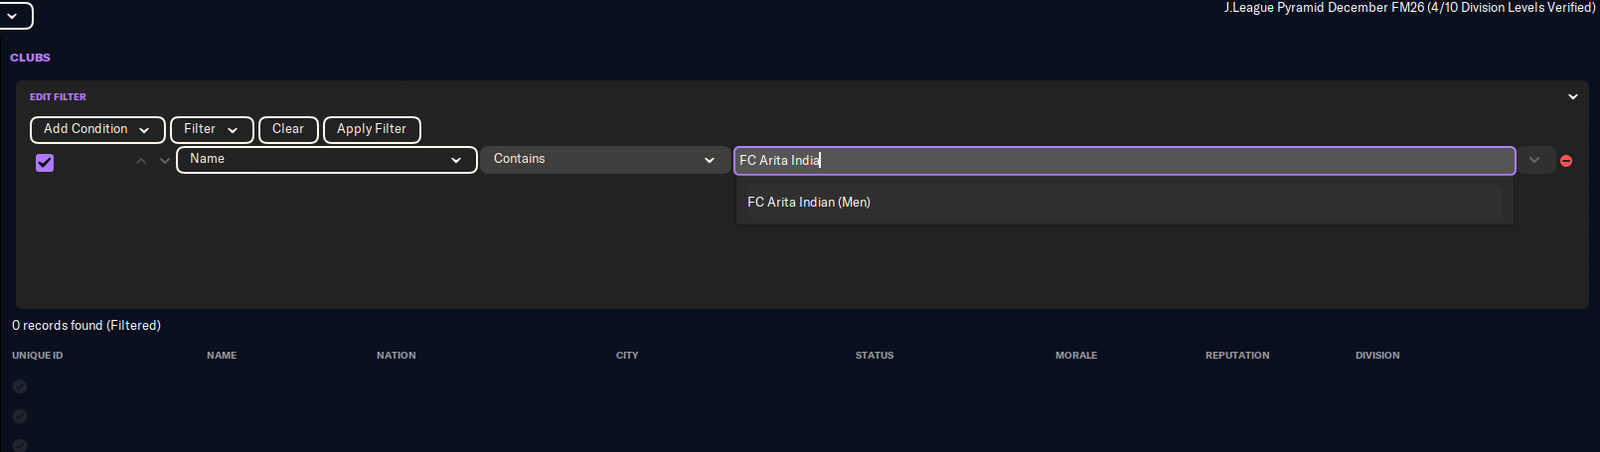Click the Division column header

click(1377, 356)
